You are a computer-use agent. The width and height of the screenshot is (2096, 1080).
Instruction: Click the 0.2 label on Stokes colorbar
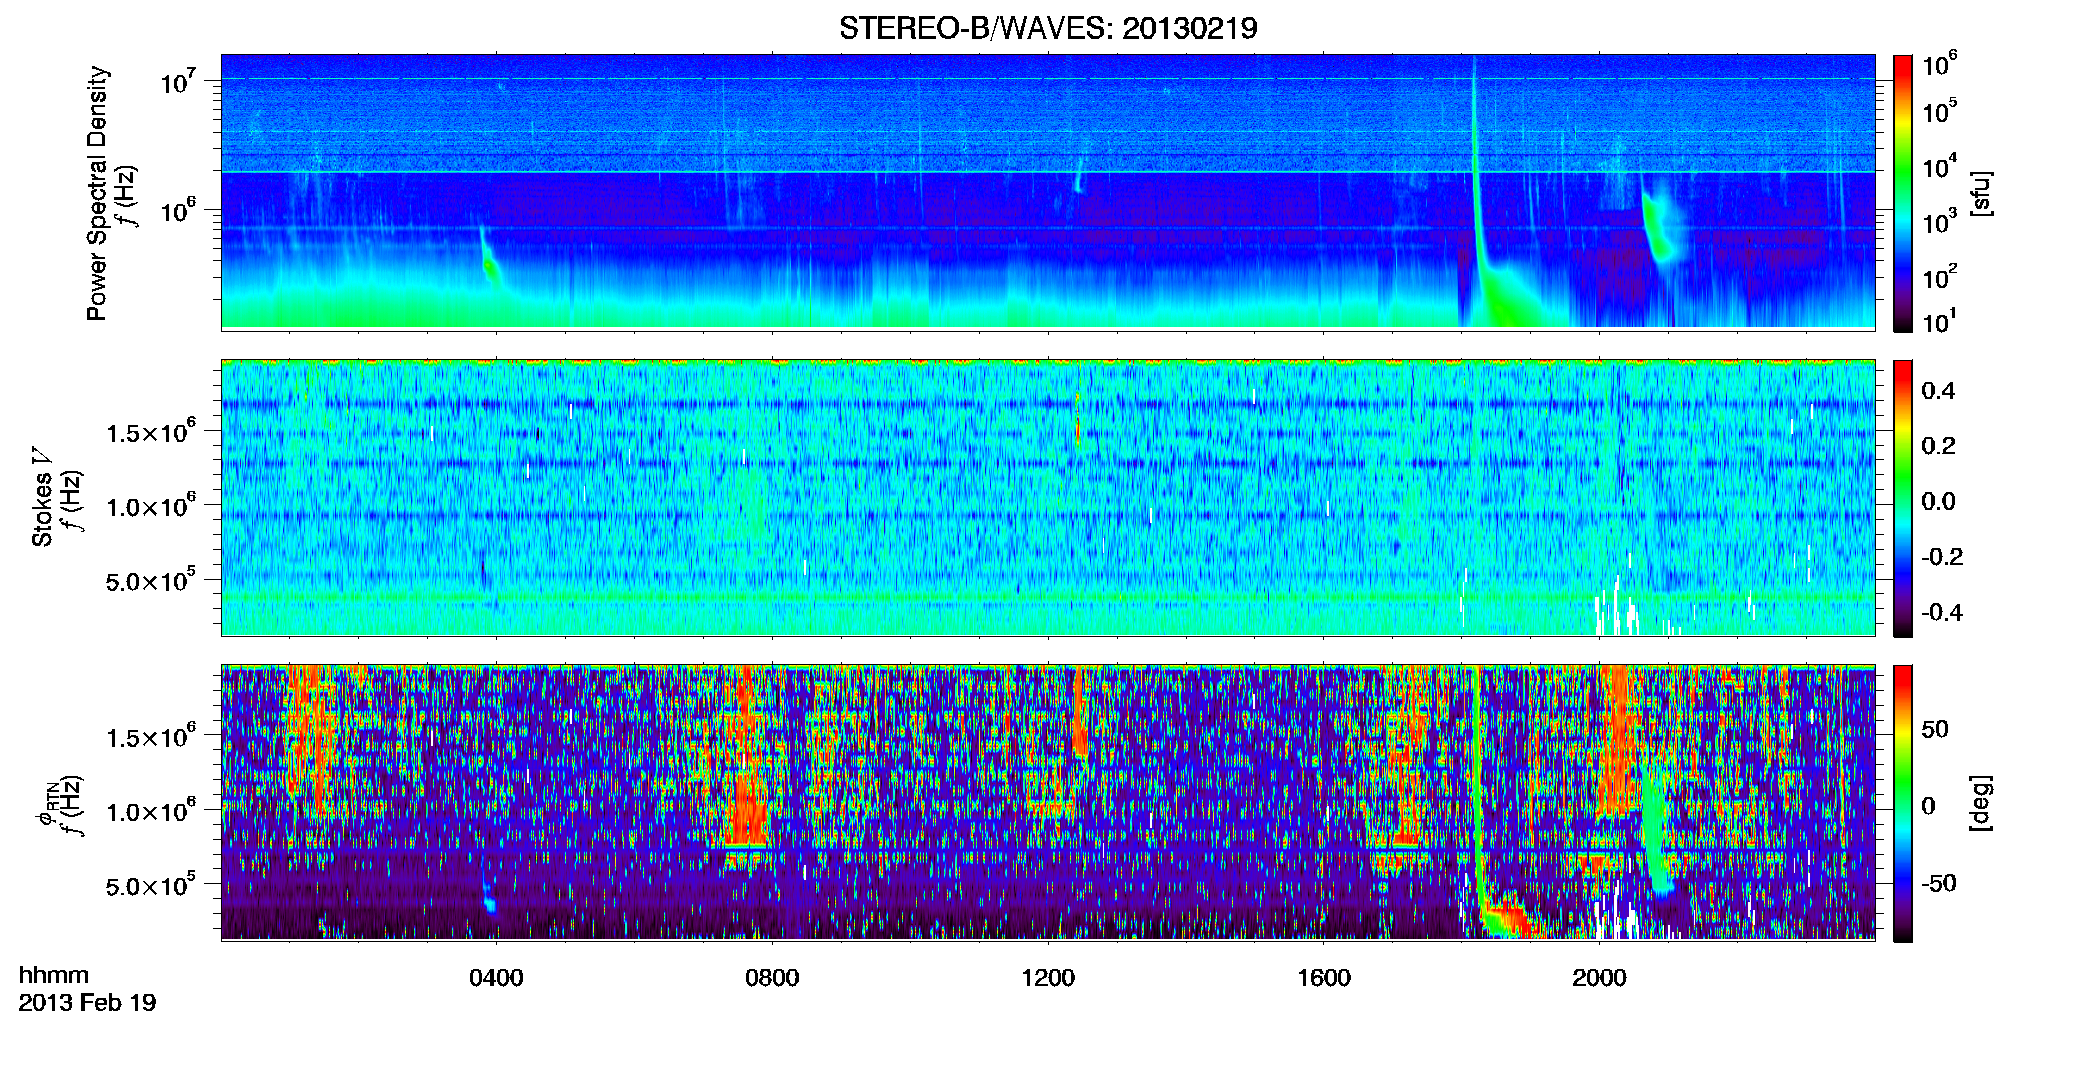click(x=1938, y=445)
